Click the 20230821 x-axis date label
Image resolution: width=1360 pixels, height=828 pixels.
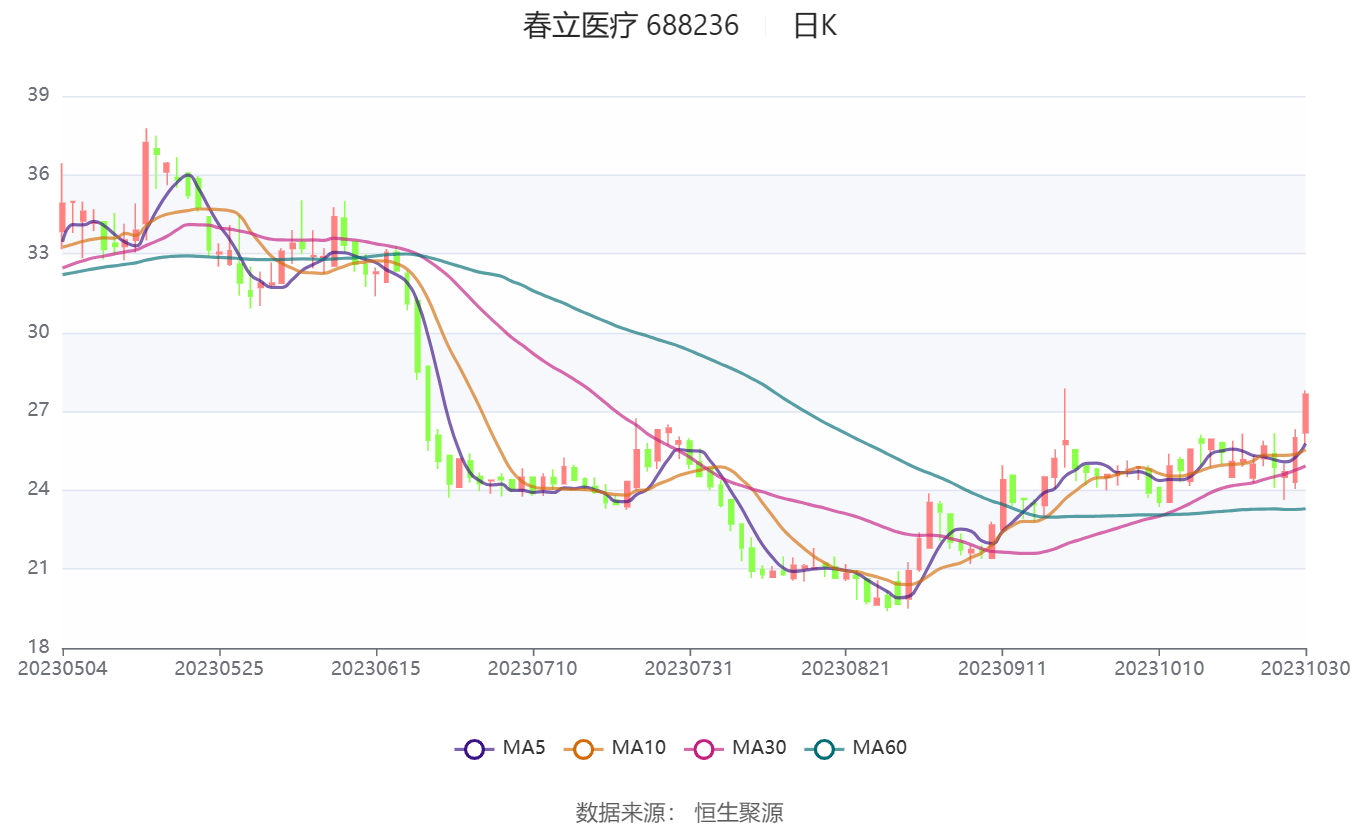[845, 667]
